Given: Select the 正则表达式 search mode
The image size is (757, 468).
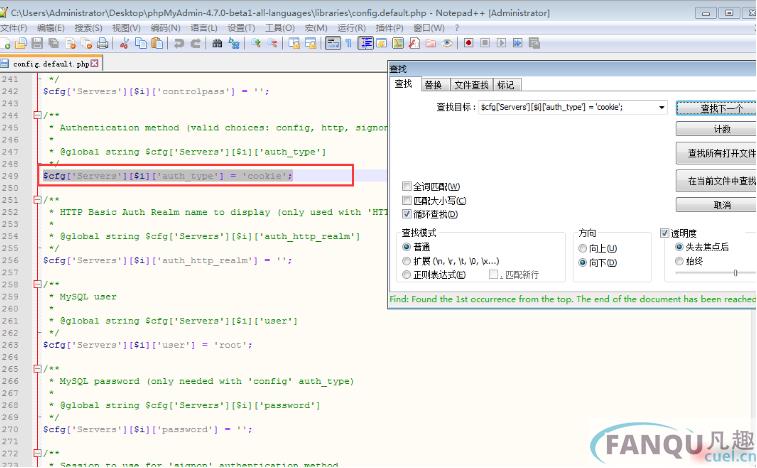Looking at the screenshot, I should tap(405, 274).
